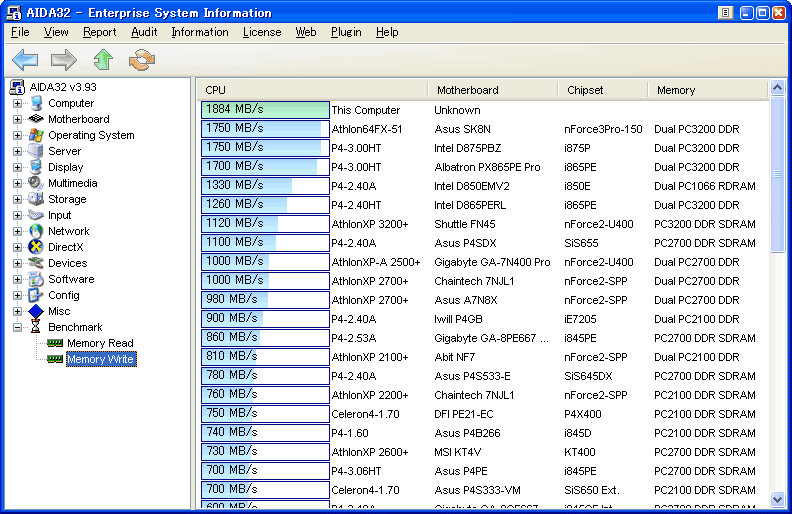Screen dimensions: 792x514
Task: Click the vertical scrollbar thumb
Action: pyautogui.click(x=777, y=174)
